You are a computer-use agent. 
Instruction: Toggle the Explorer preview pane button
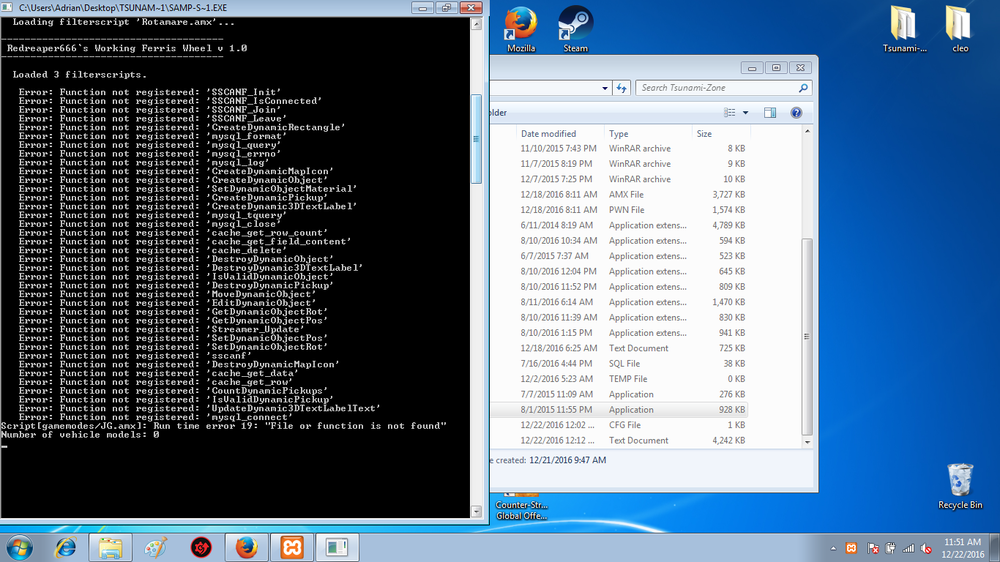click(770, 113)
